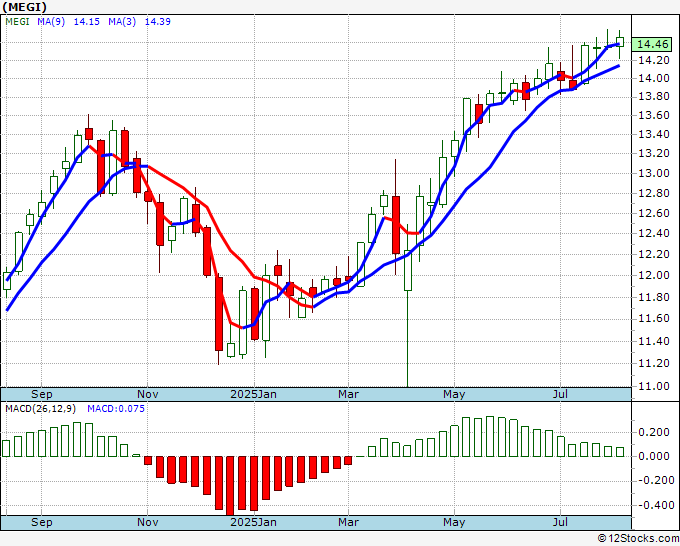Click Mar on the MACD panel date axis

tap(348, 522)
